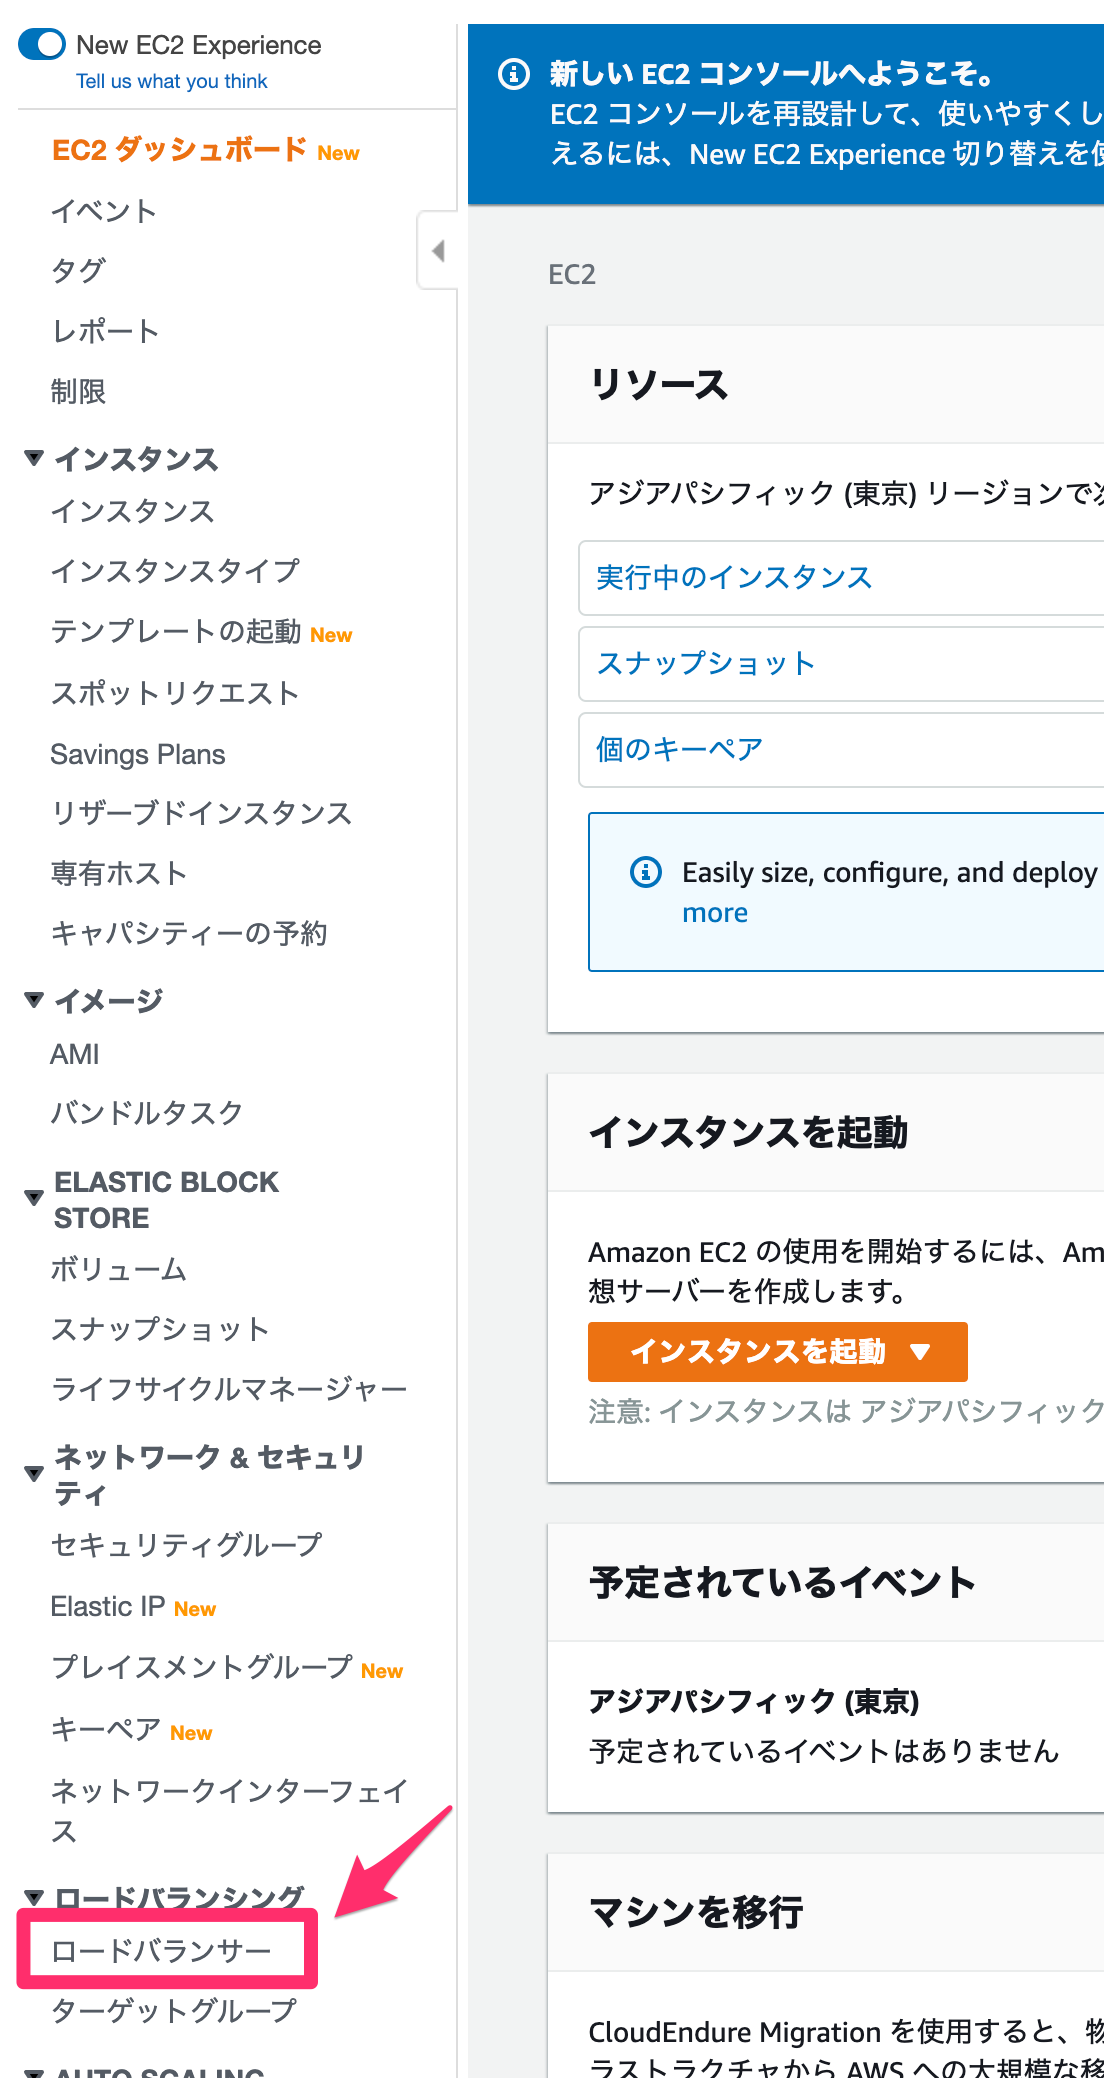This screenshot has width=1104, height=2078.
Task: Navigate to セキュリティグループ
Action: 185,1545
